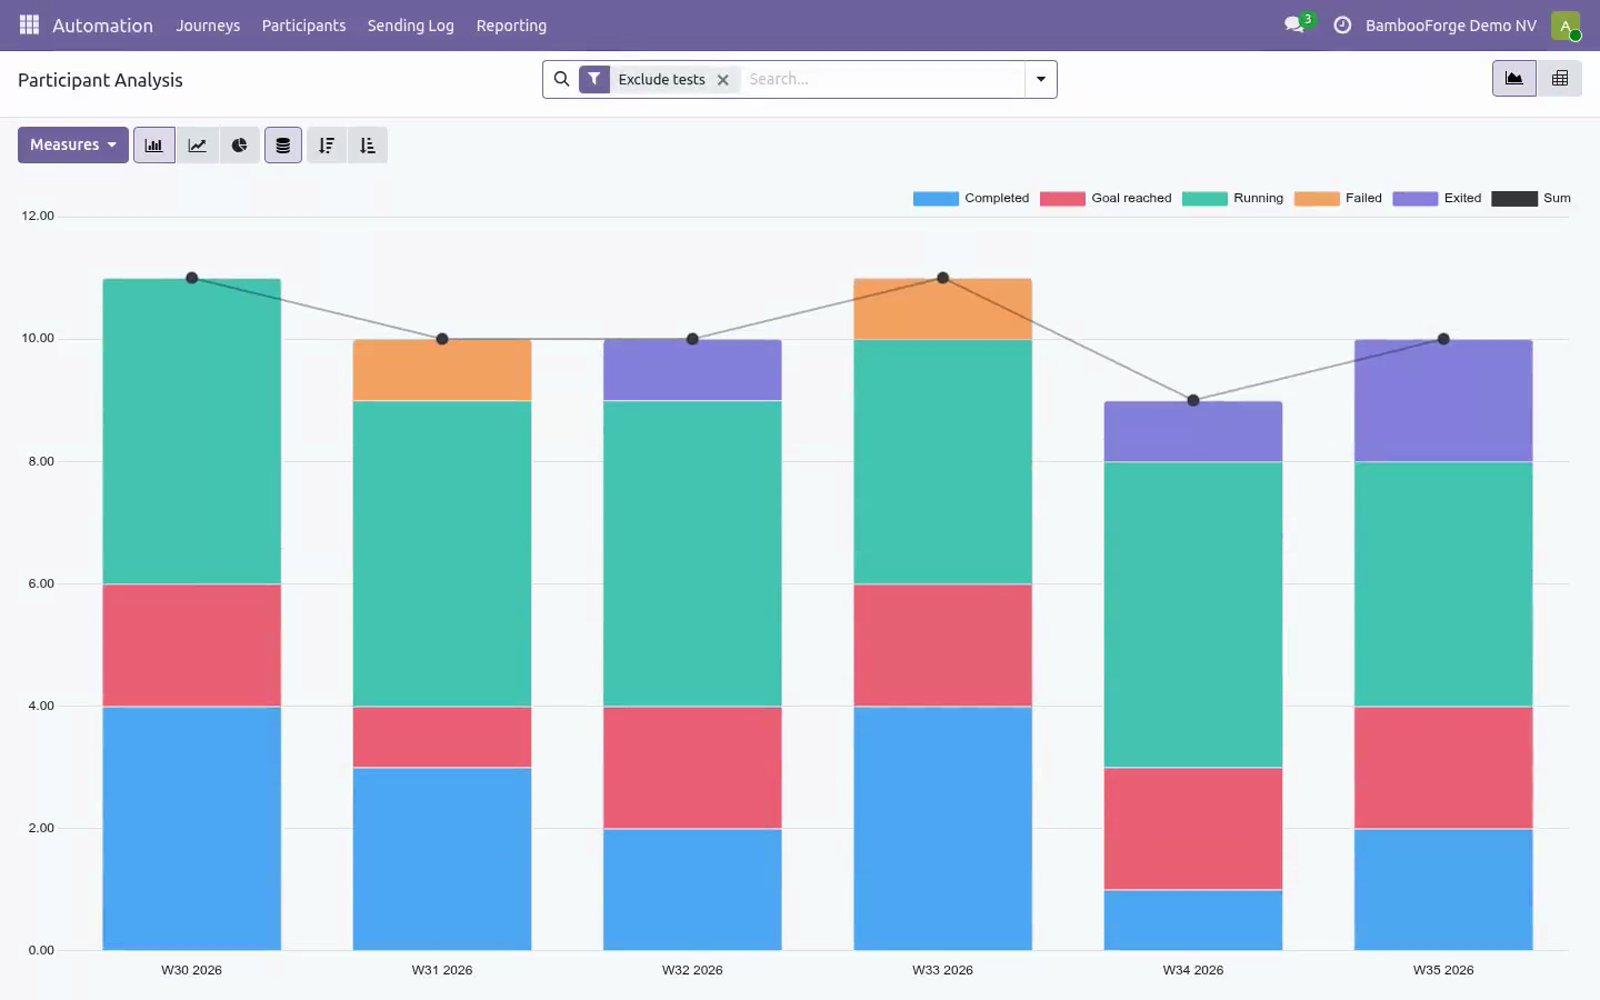Toggle stacked chart mode
1600x1000 pixels.
pyautogui.click(x=283, y=145)
